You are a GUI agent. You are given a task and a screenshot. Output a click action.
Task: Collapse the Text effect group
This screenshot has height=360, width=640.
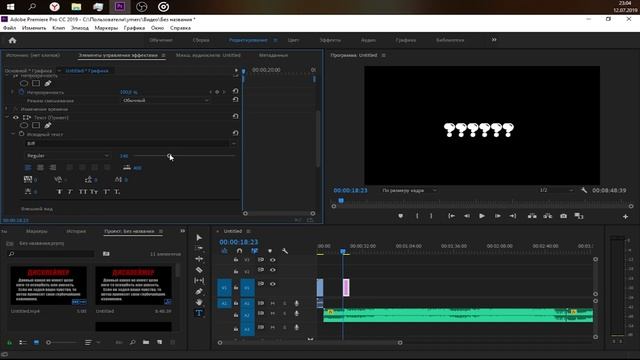click(x=7, y=118)
